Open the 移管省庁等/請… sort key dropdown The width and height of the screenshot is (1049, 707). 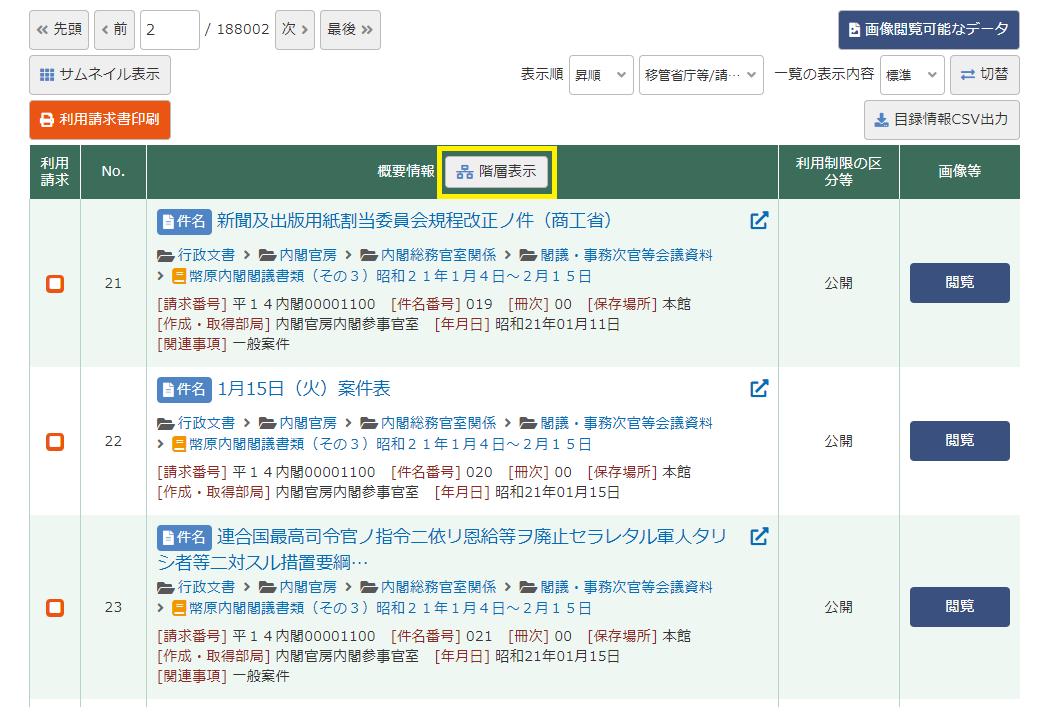click(x=701, y=75)
